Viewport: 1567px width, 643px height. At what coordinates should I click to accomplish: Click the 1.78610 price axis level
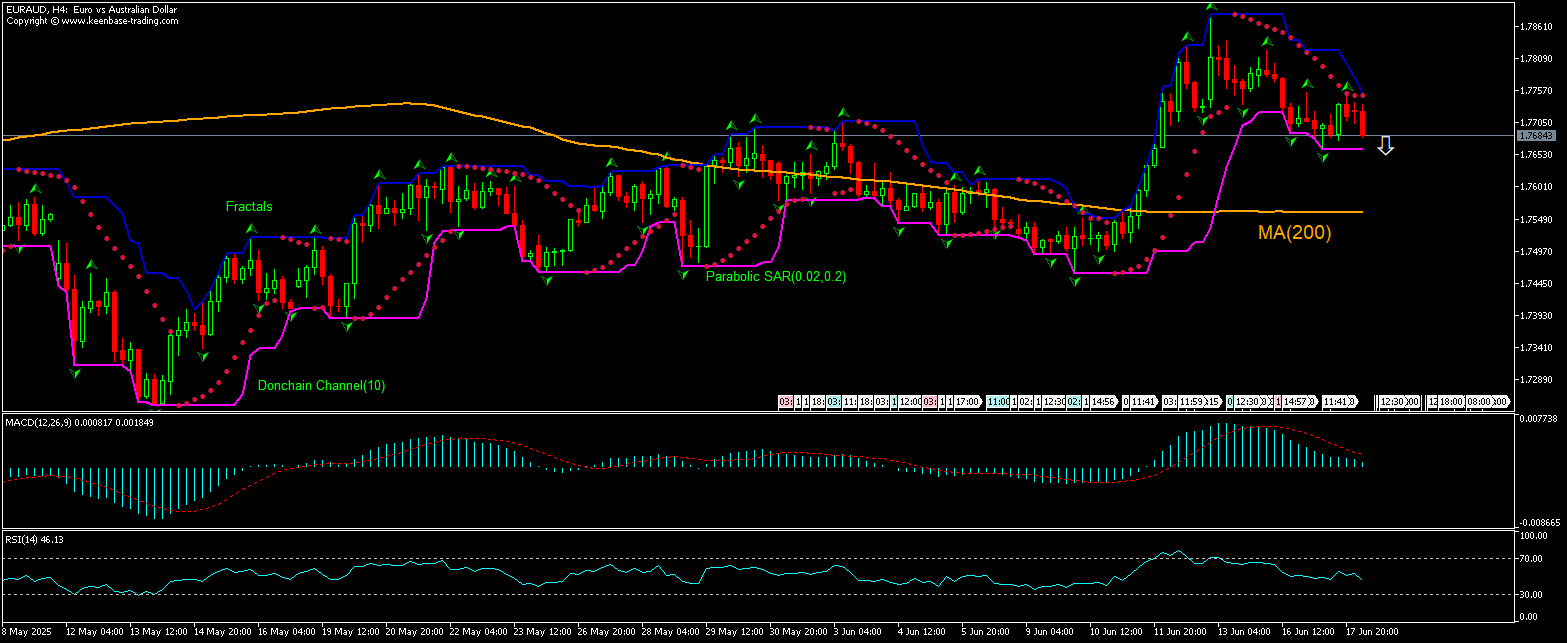click(x=1535, y=27)
